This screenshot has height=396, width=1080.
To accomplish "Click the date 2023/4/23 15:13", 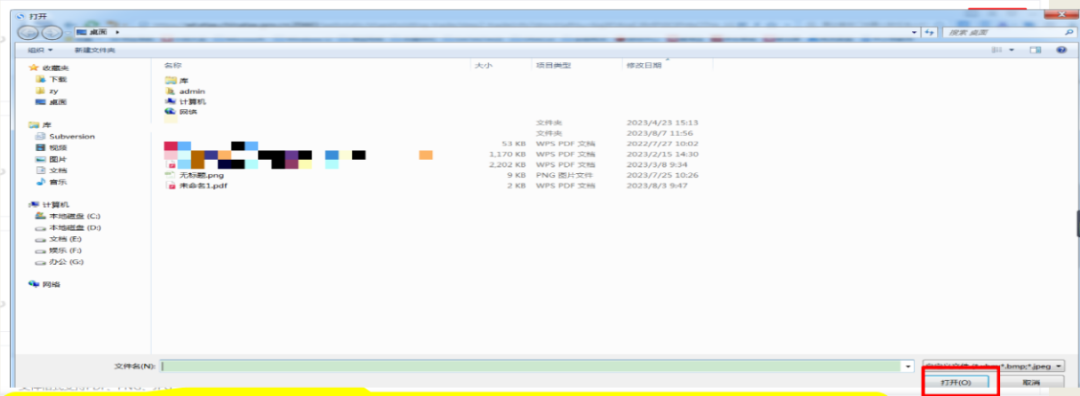I will tap(663, 123).
